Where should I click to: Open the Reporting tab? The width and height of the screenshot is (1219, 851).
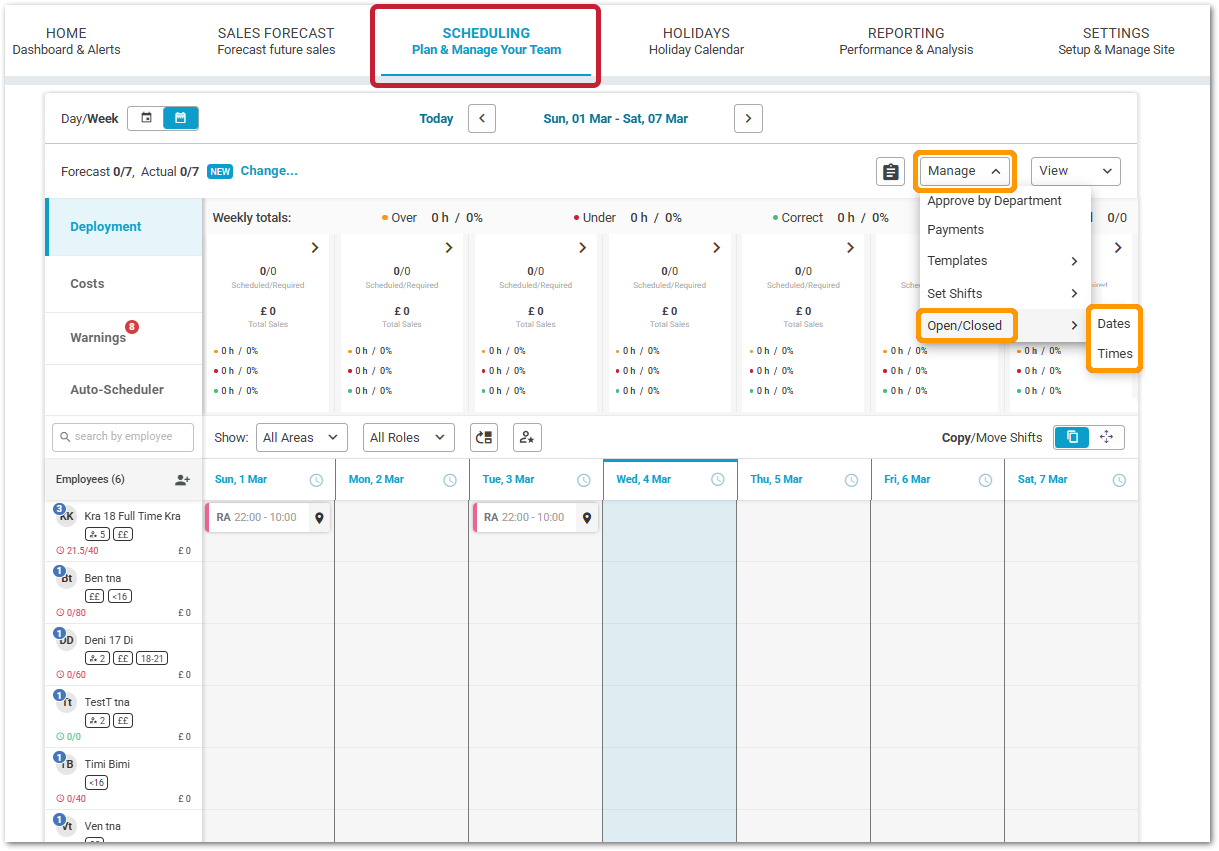pos(905,41)
